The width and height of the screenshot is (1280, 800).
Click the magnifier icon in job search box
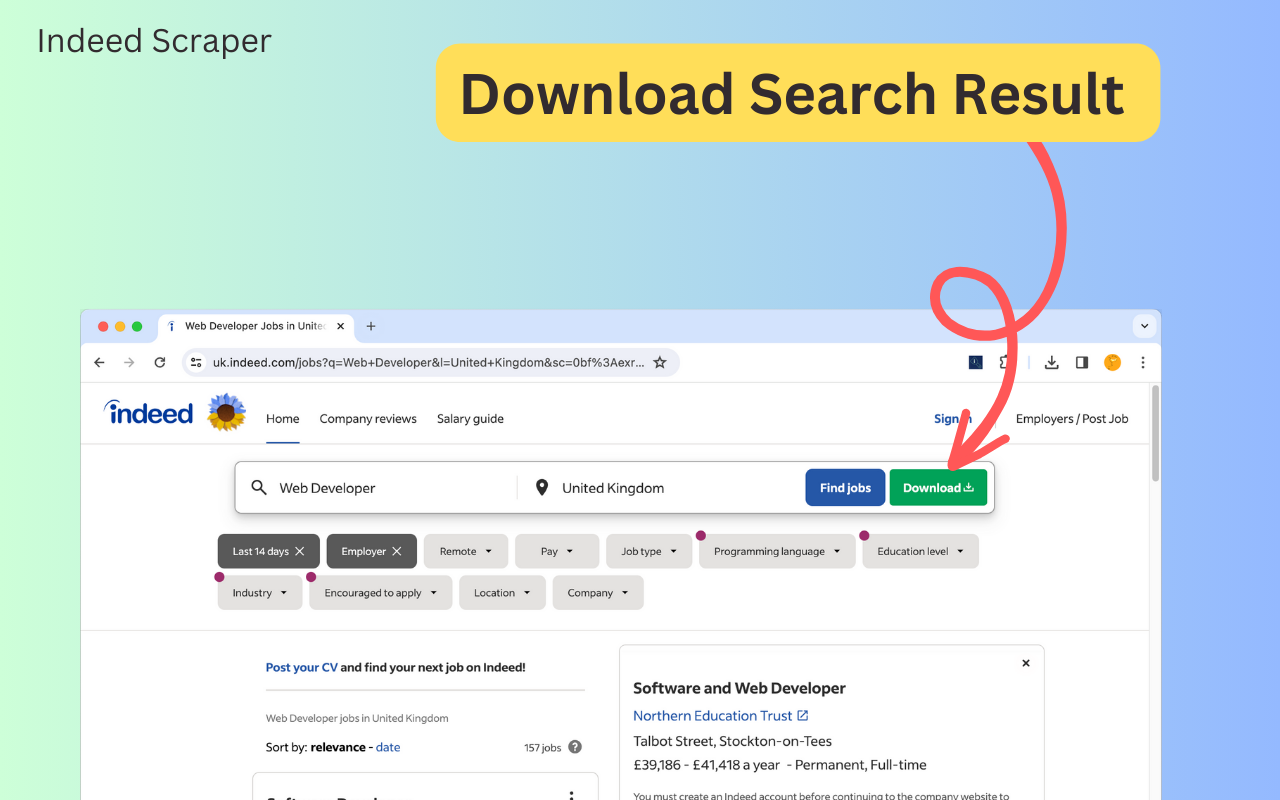click(x=259, y=488)
